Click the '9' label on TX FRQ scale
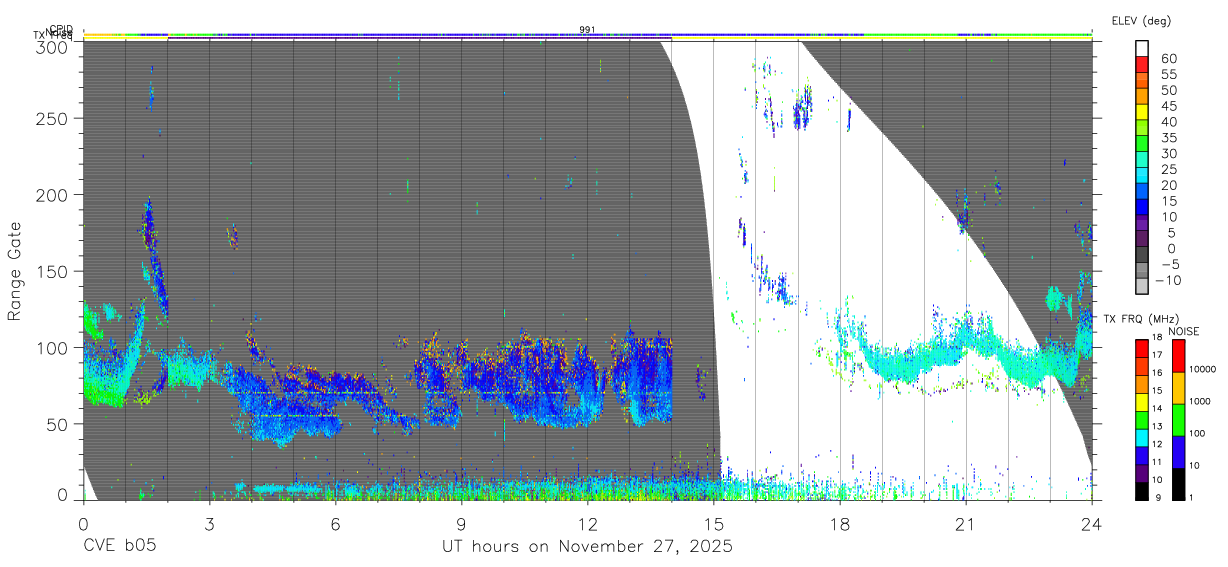Screen dimensions: 1228x567 (x=1158, y=497)
